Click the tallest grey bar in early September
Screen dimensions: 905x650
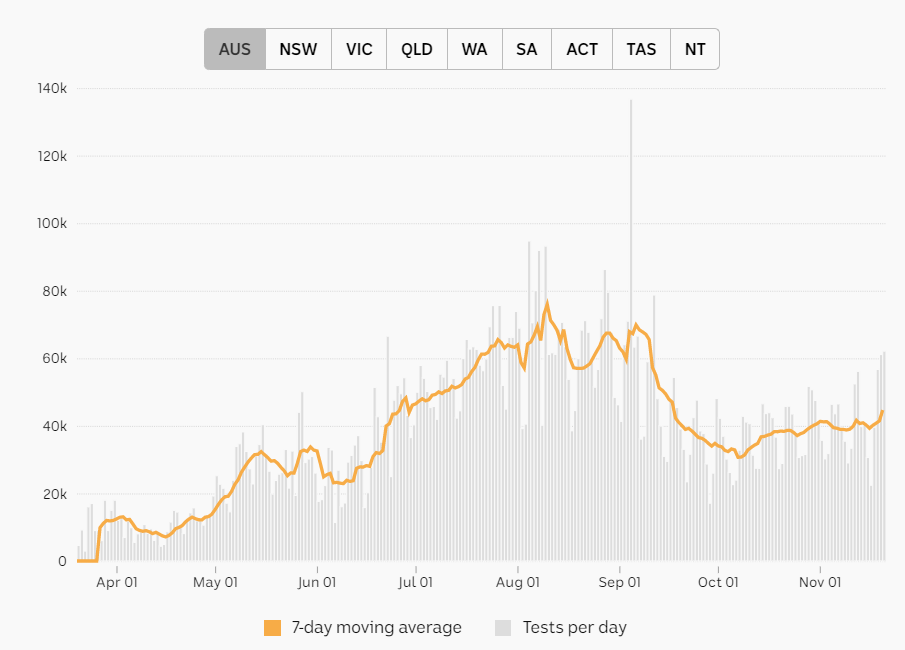[631, 330]
